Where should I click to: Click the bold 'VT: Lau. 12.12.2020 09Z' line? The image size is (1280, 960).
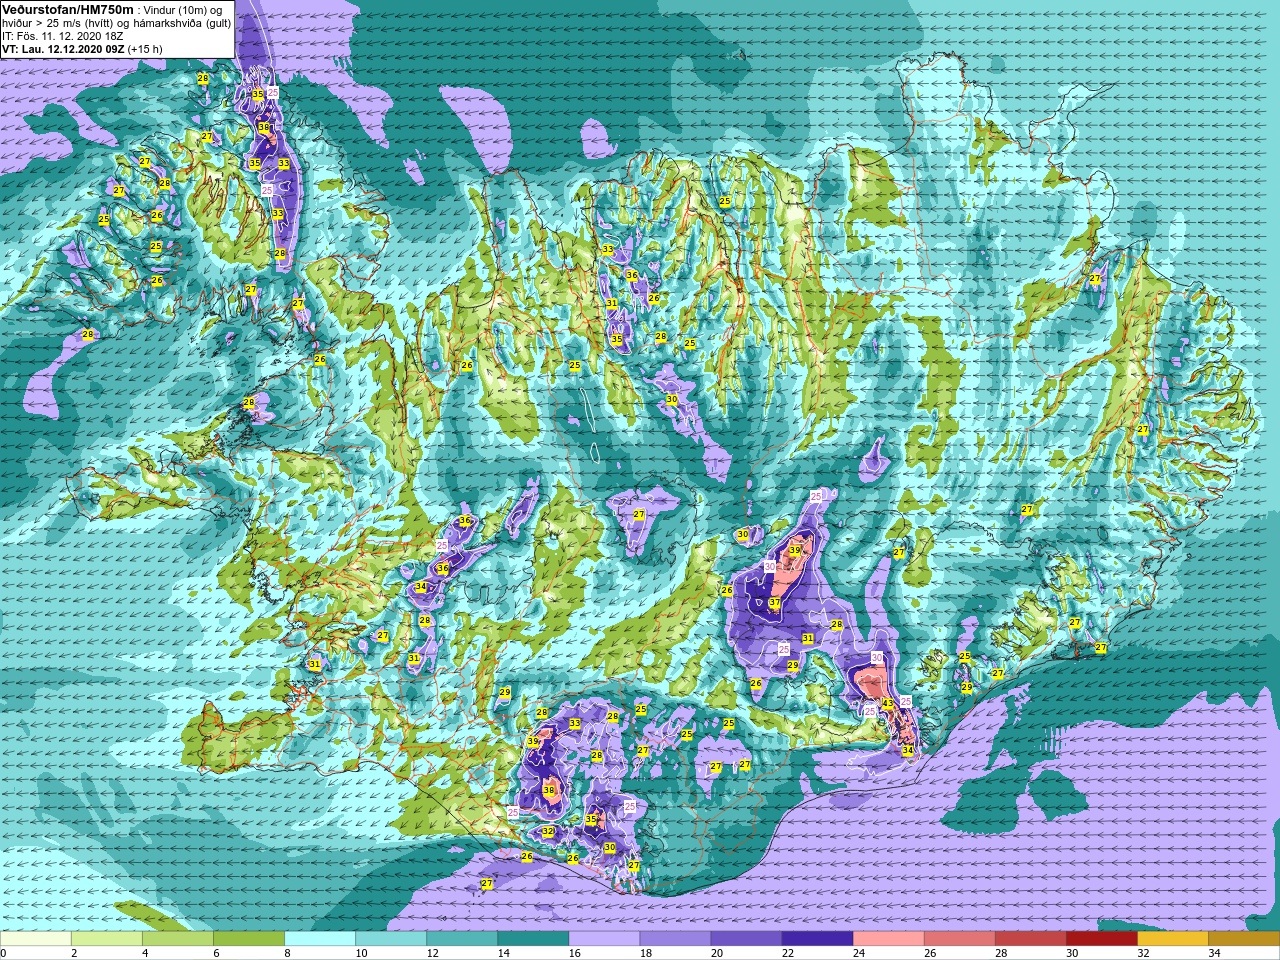point(62,48)
